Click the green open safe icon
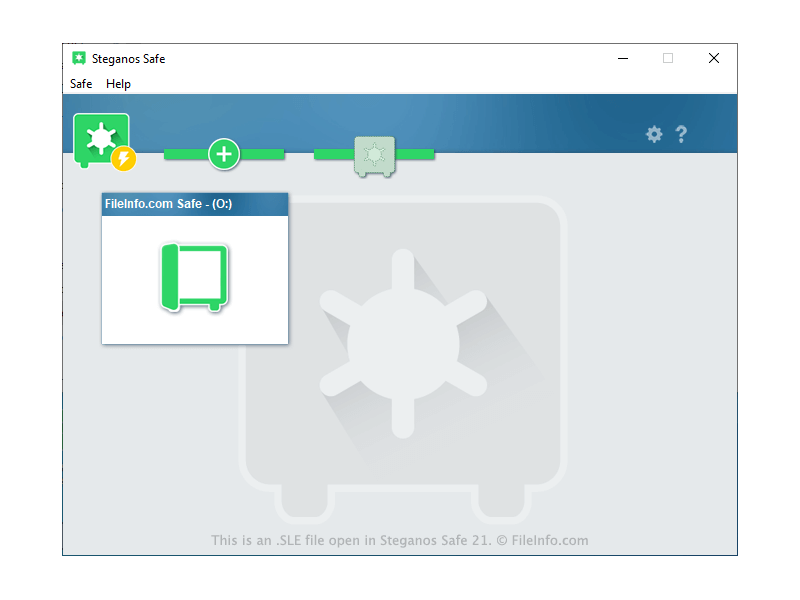Image resolution: width=800 pixels, height=600 pixels. tap(194, 277)
